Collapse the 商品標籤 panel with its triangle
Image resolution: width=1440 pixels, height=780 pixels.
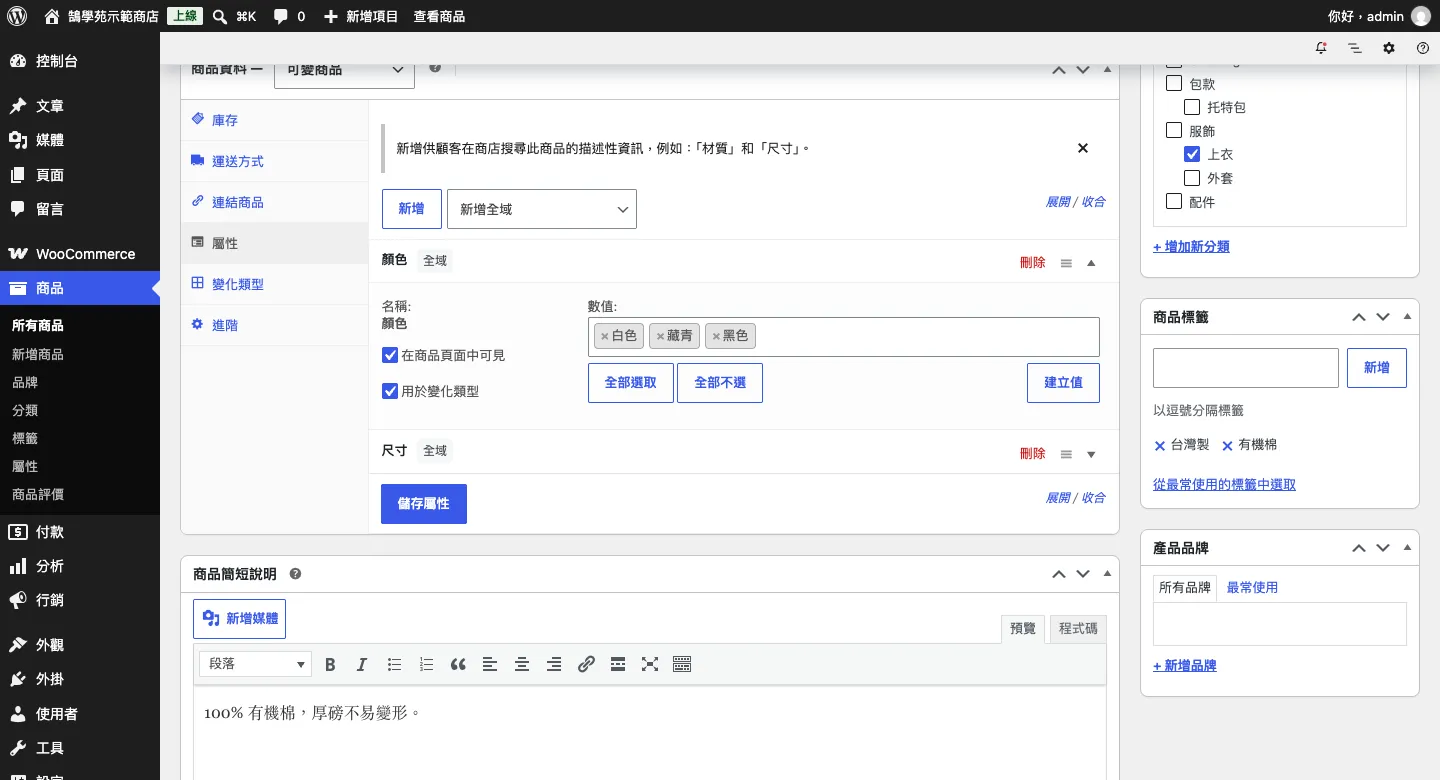[x=1407, y=317]
